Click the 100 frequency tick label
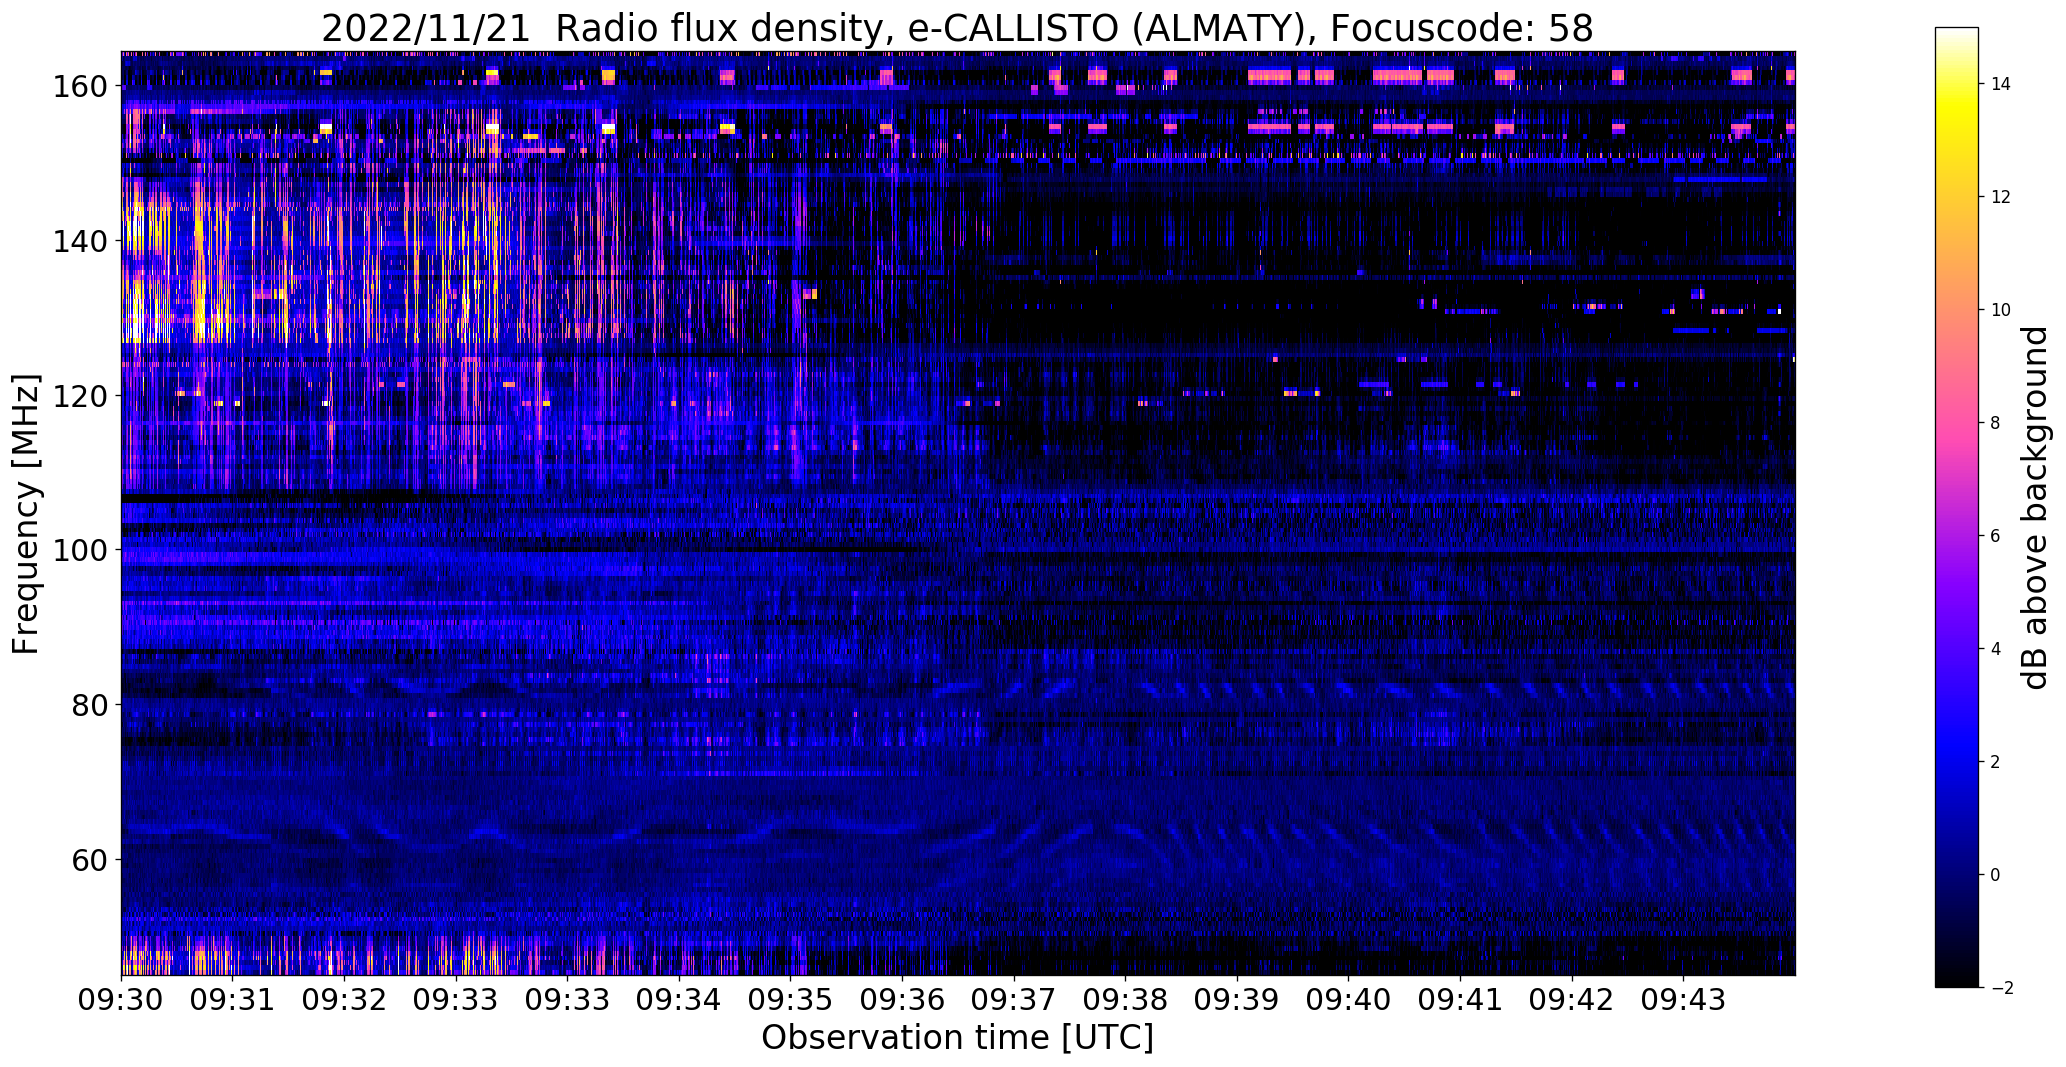This screenshot has width=2066, height=1067. click(79, 550)
